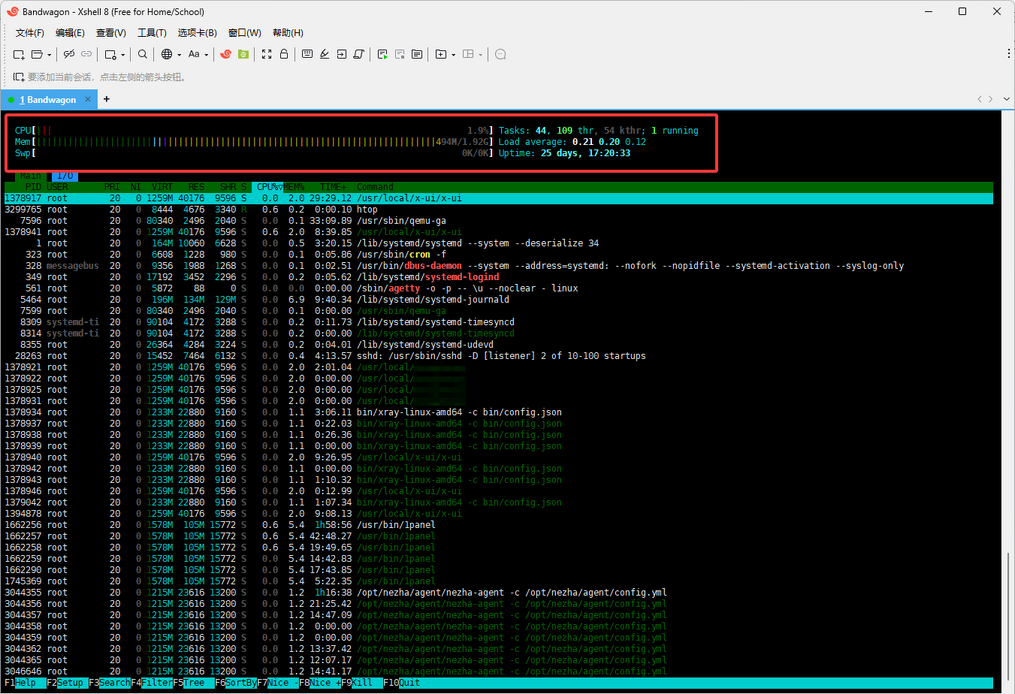
Task: Open the 工具(T) menu
Action: coord(152,33)
